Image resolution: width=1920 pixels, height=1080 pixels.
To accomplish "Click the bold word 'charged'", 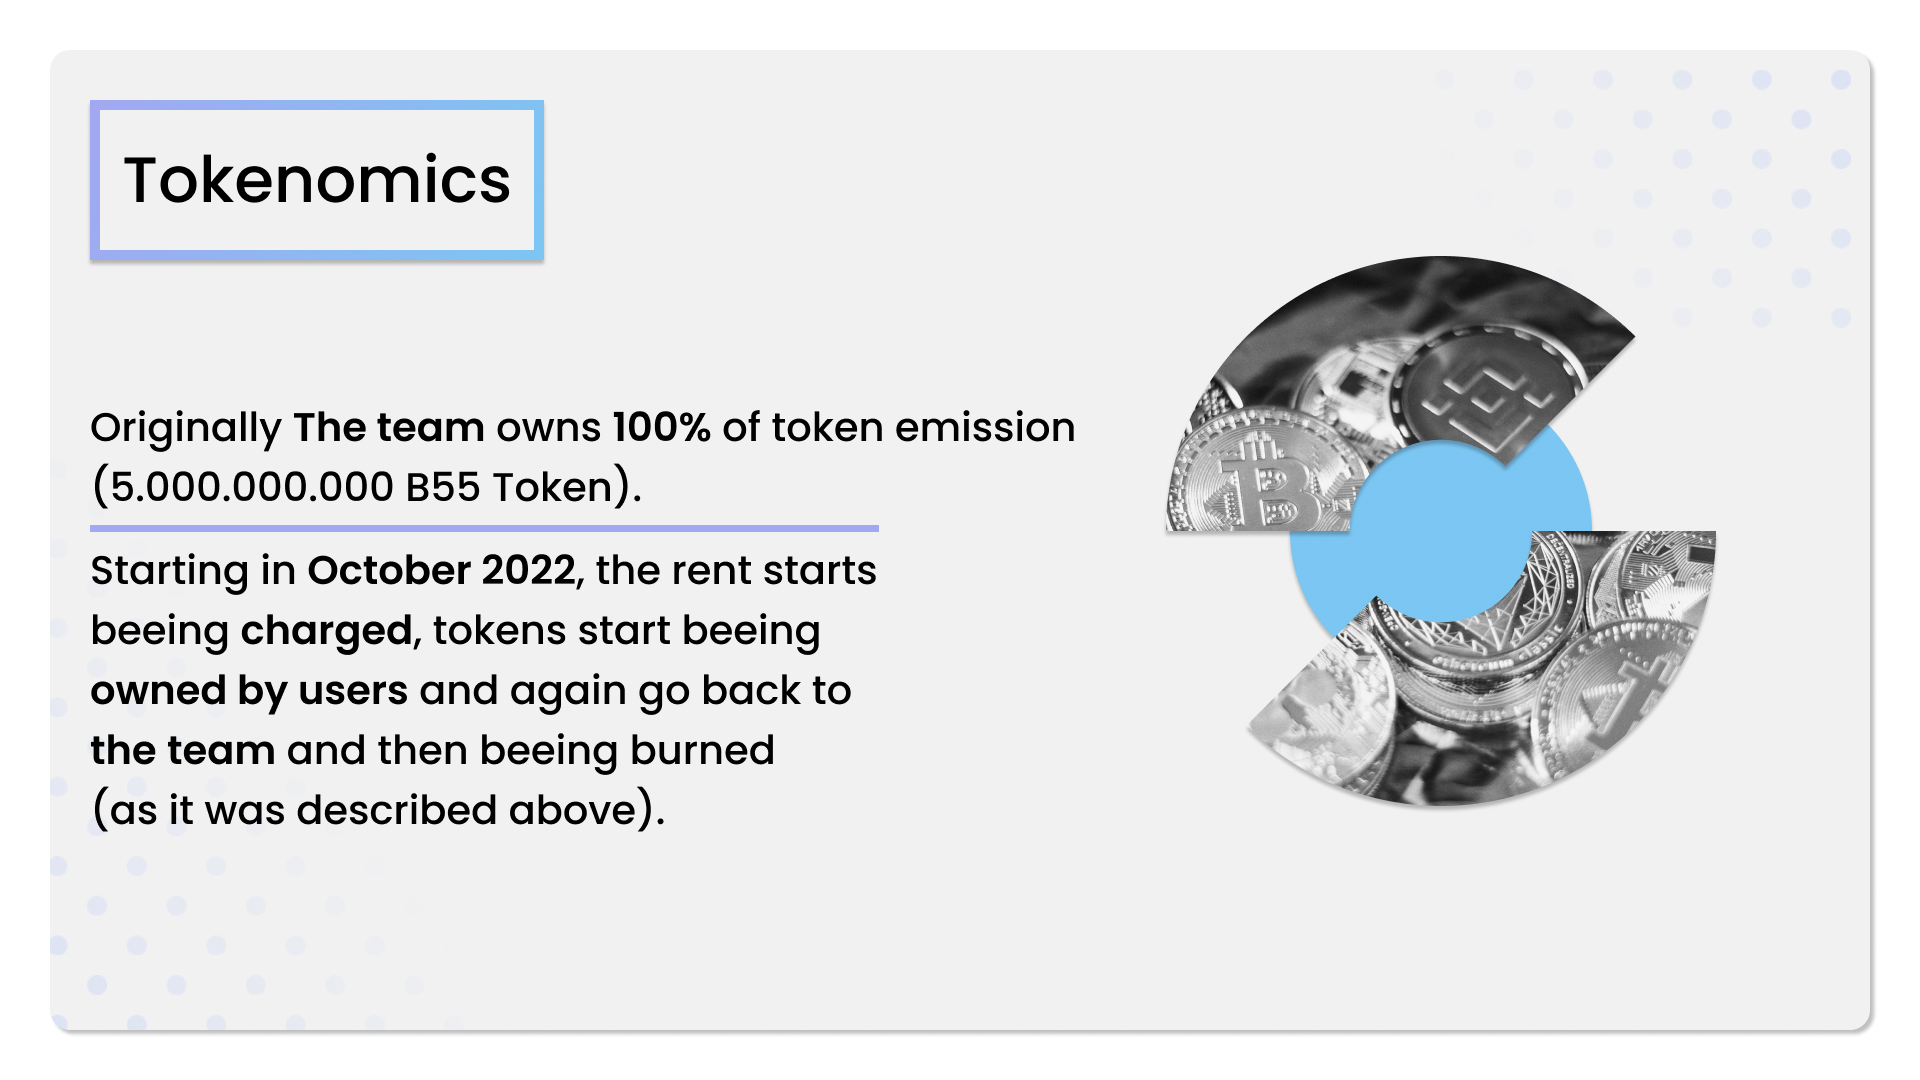I will (326, 632).
